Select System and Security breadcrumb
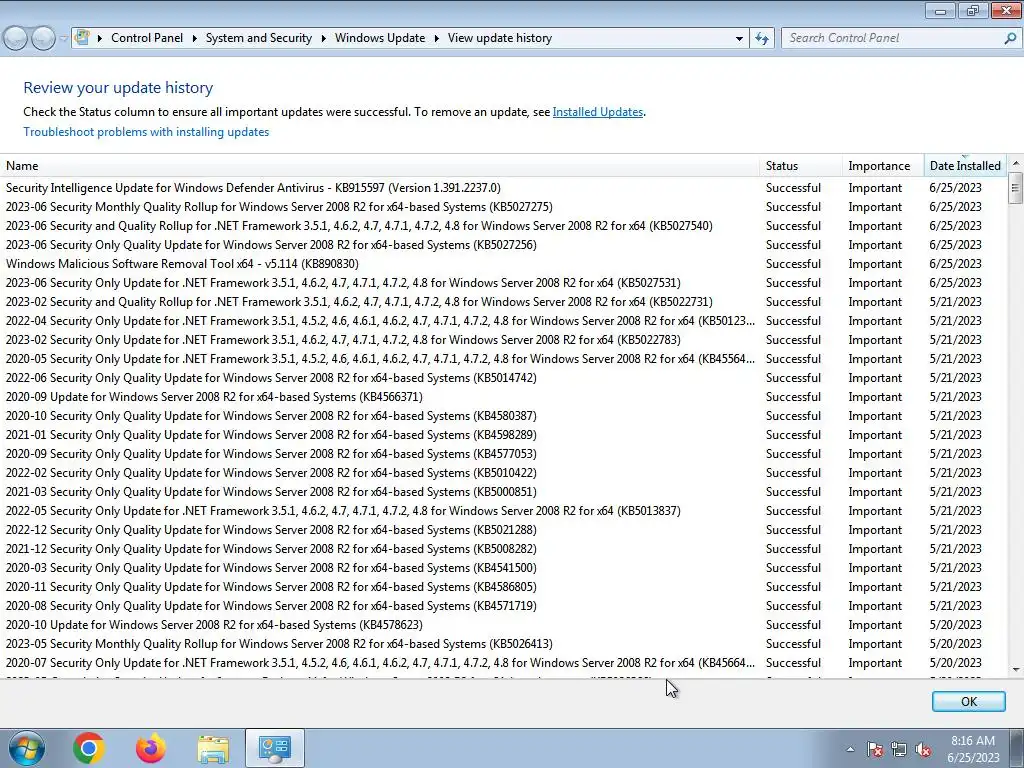Screen dimensions: 1024x768 coord(259,38)
